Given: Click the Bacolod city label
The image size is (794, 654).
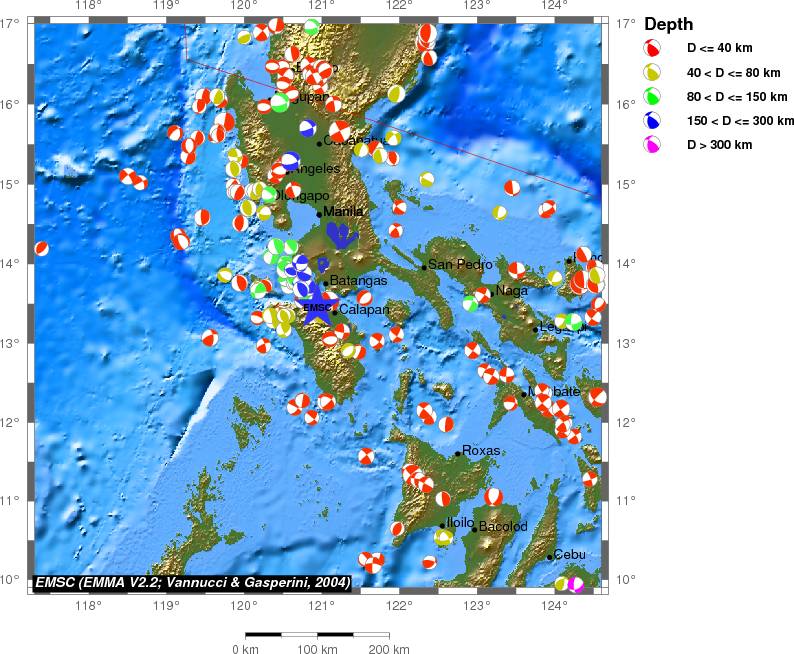Looking at the screenshot, I should (503, 526).
